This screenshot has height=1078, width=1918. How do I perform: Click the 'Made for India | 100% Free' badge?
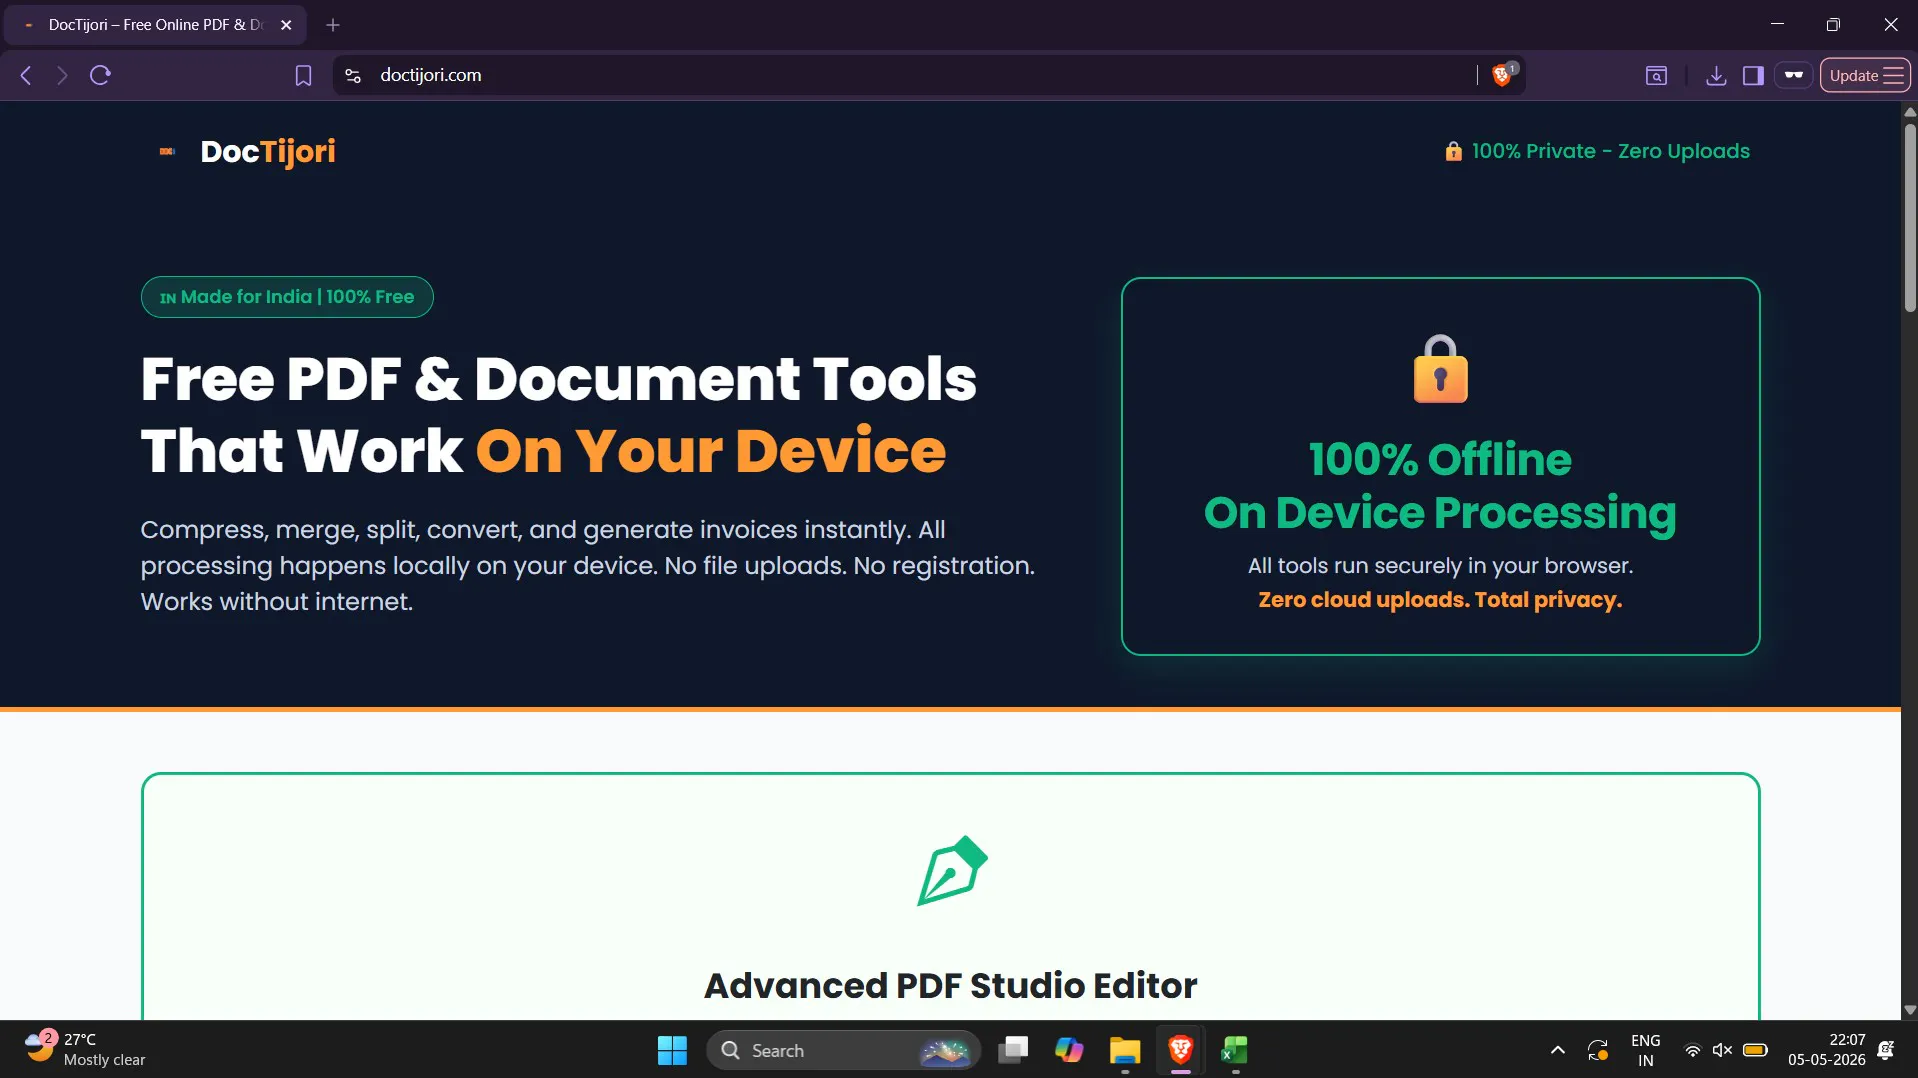click(287, 297)
